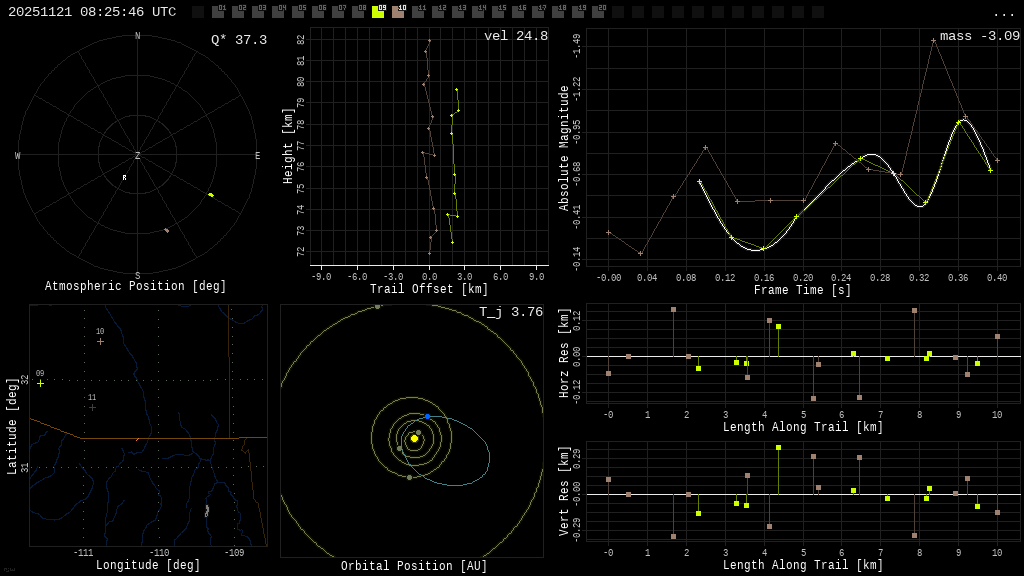The image size is (1024, 576).
Task: Click station 11 cross marker on map
Action: click(92, 407)
